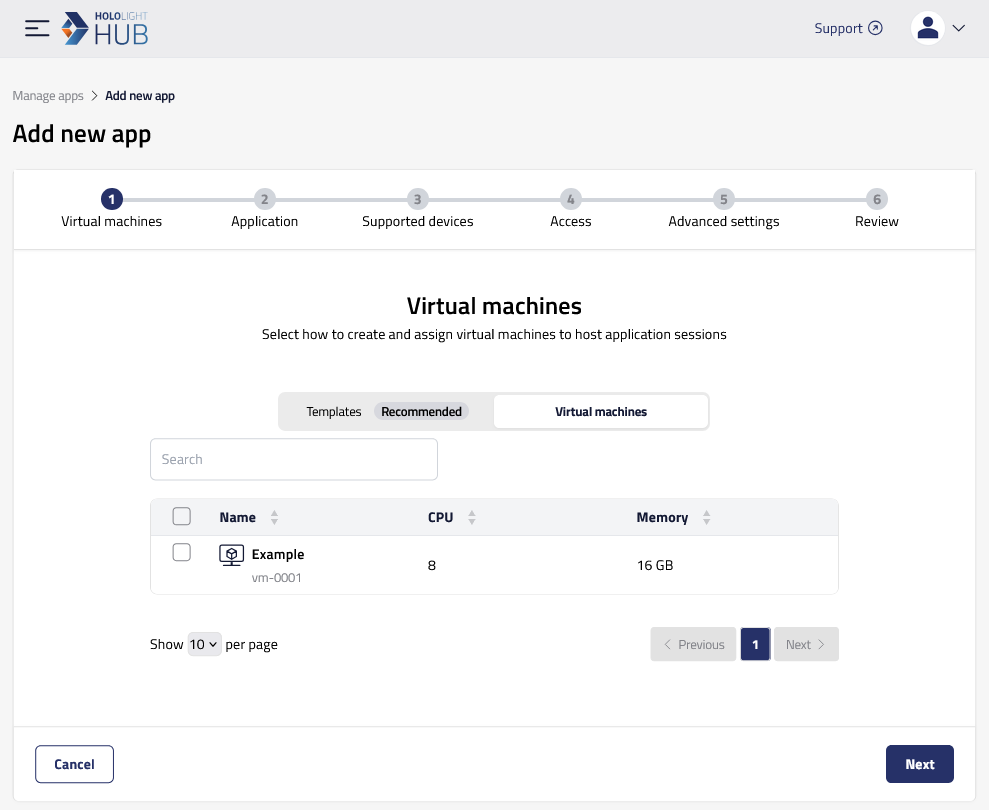Click the Add new app breadcrumb
The width and height of the screenshot is (989, 810).
(140, 96)
